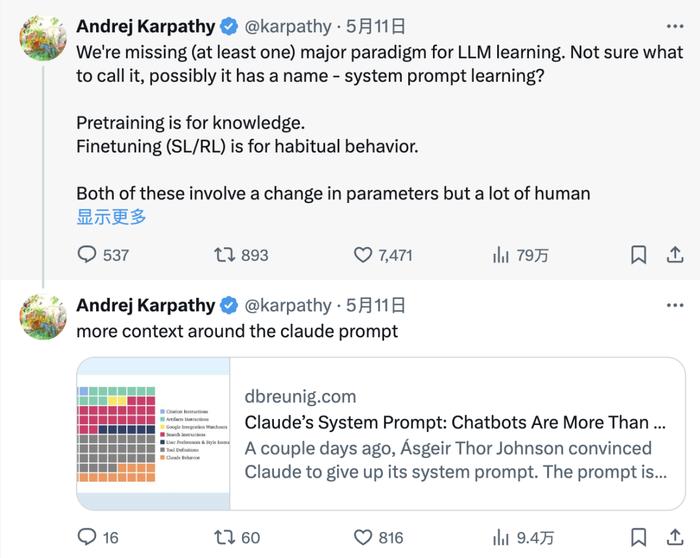Reply to the claude prompt tweet (16)

coord(98,537)
